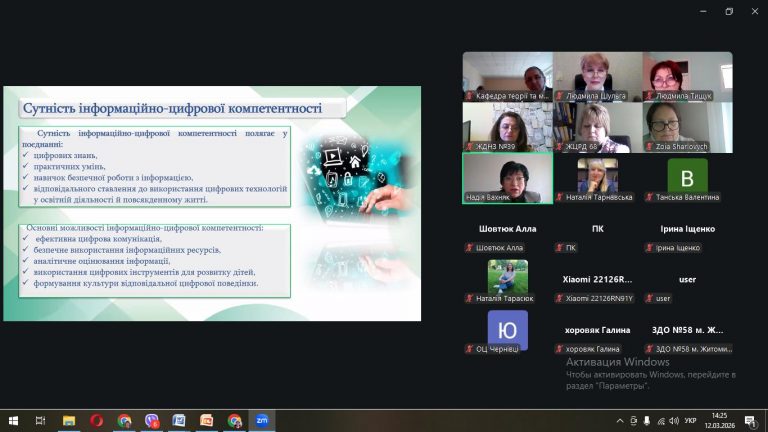Select Танська Валентина's green B avatar tile

[687, 176]
